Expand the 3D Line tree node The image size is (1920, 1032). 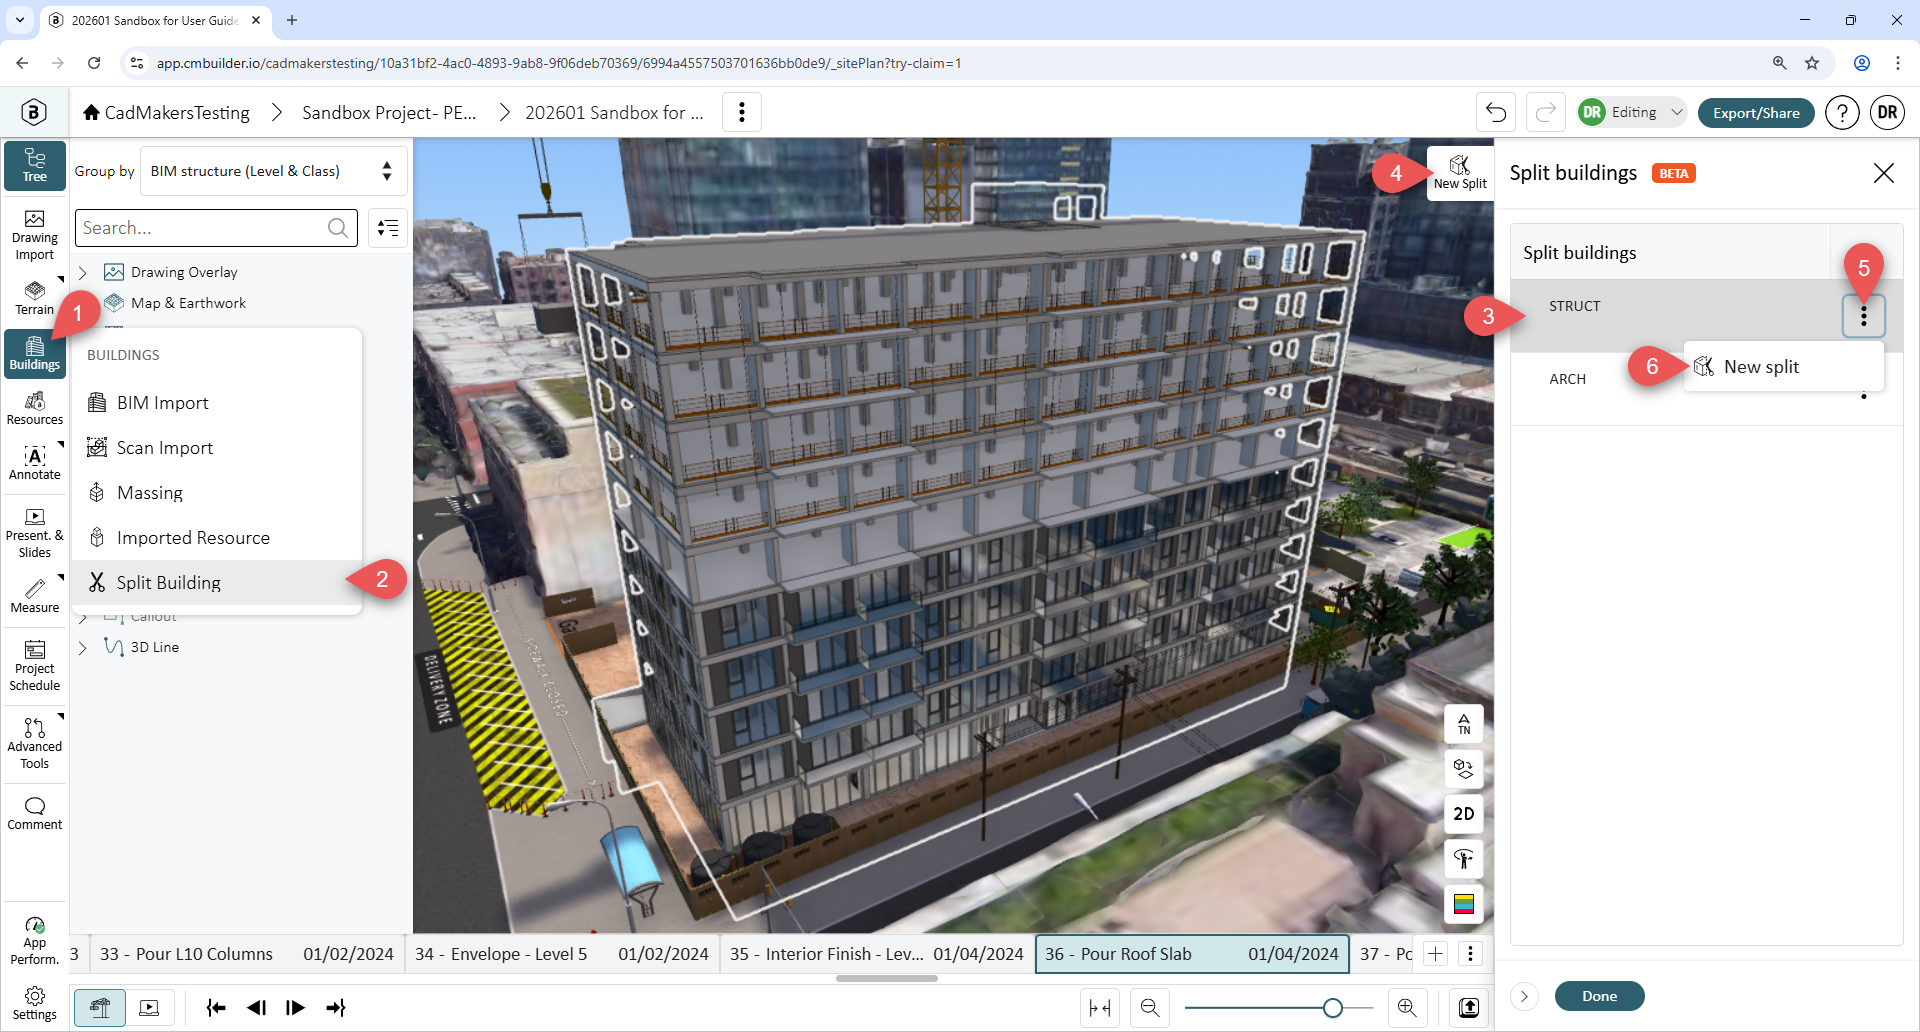coord(83,647)
